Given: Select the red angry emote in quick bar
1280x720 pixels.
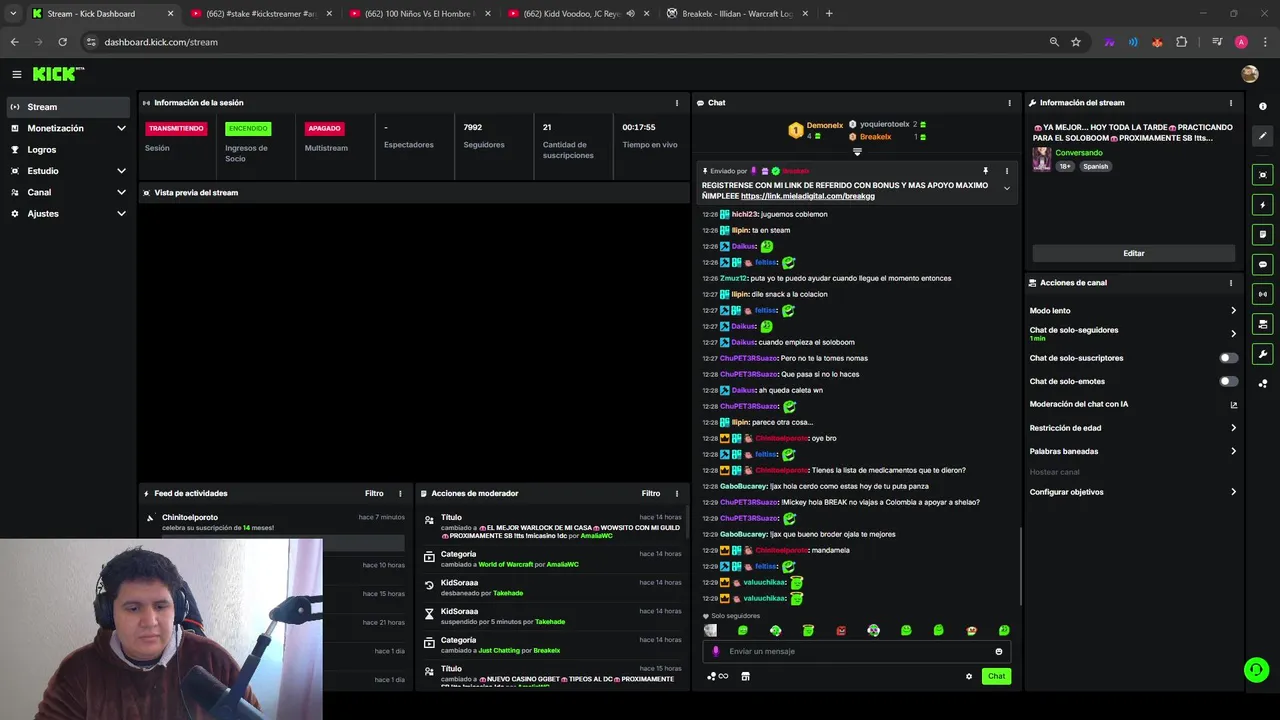Looking at the screenshot, I should coord(840,631).
